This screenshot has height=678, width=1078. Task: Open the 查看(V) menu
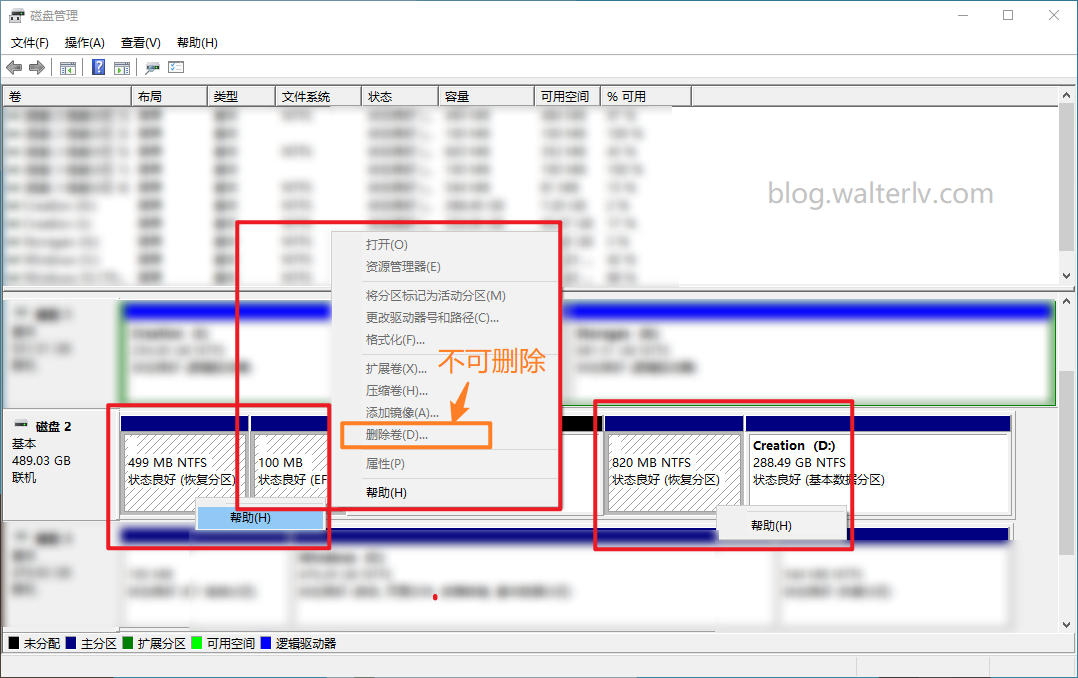click(140, 43)
